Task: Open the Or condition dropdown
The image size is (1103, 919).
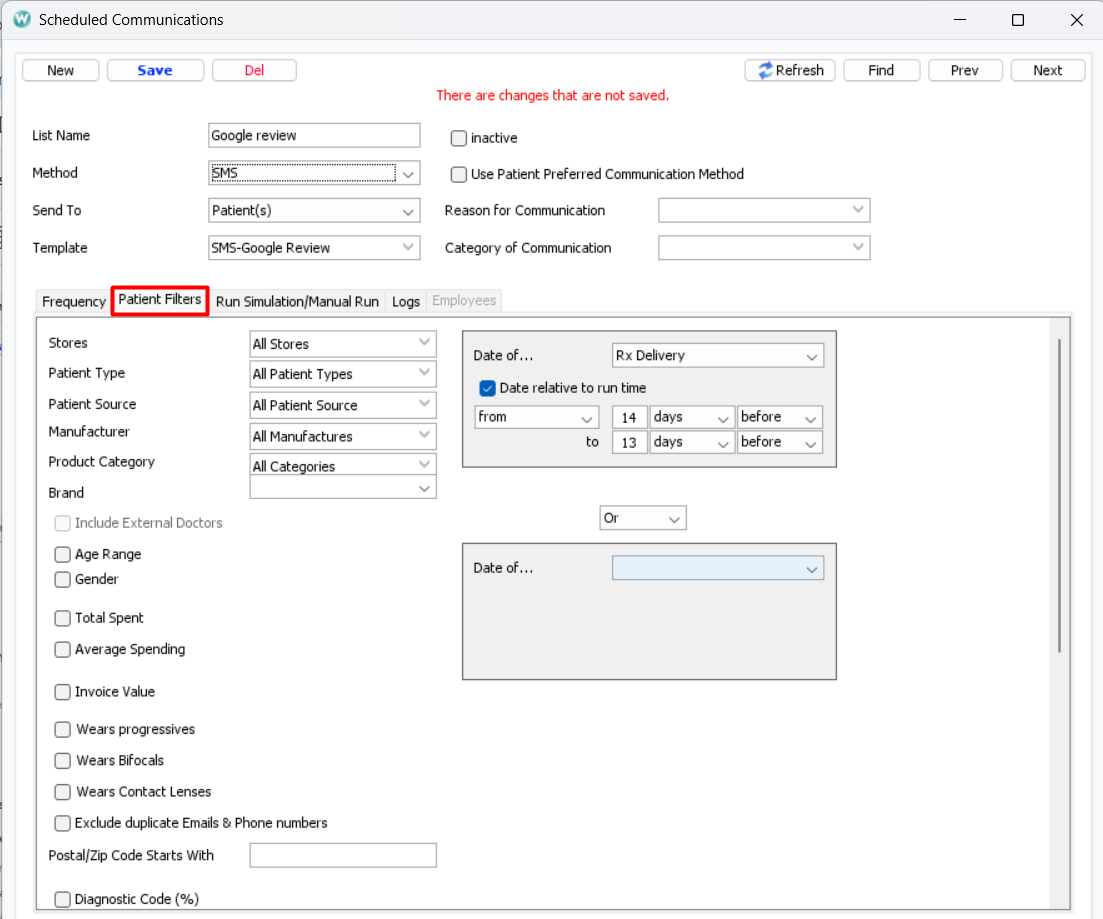Action: pos(643,518)
